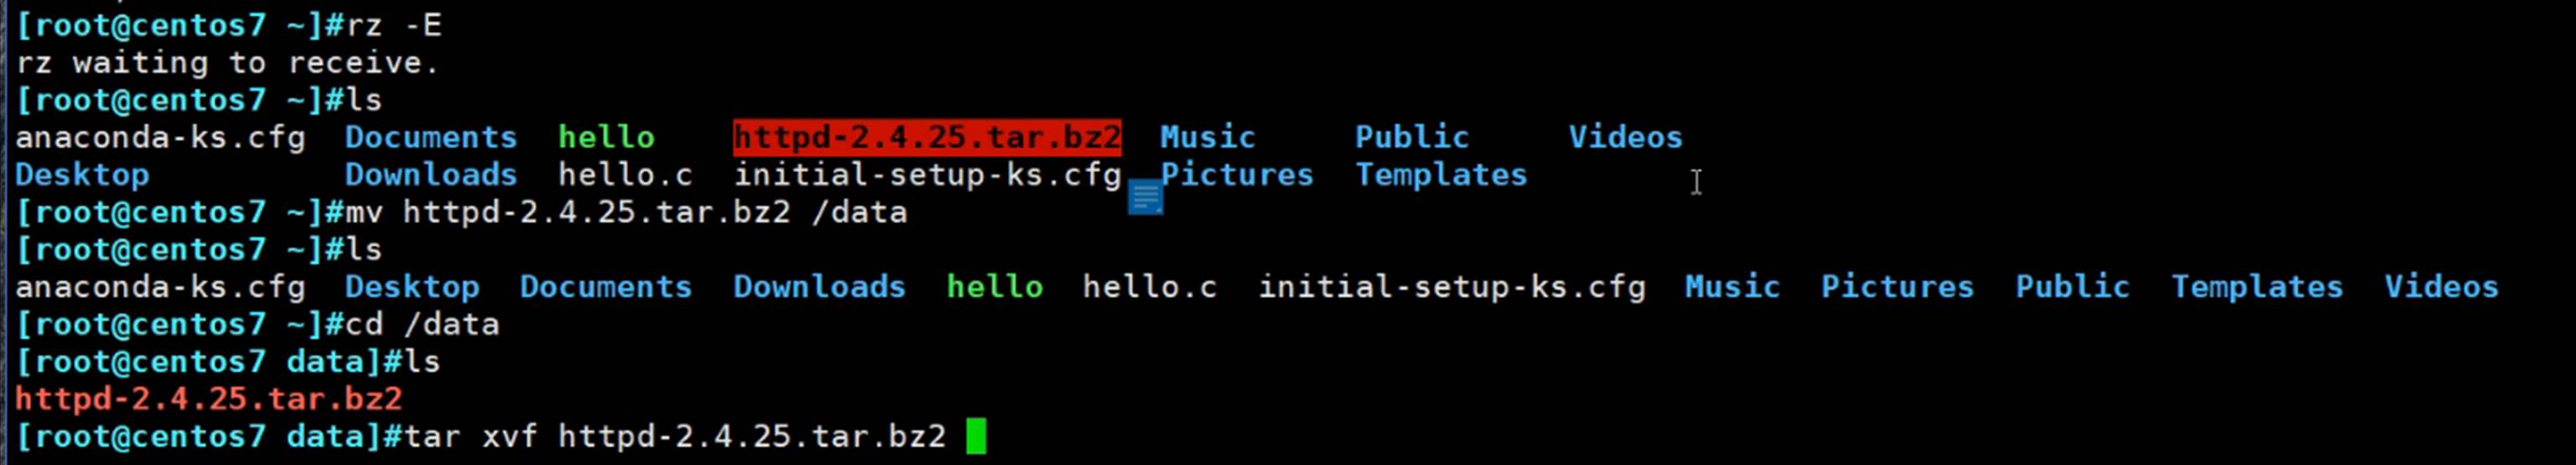
Task: Click the green terminal cursor block
Action: tap(976, 436)
